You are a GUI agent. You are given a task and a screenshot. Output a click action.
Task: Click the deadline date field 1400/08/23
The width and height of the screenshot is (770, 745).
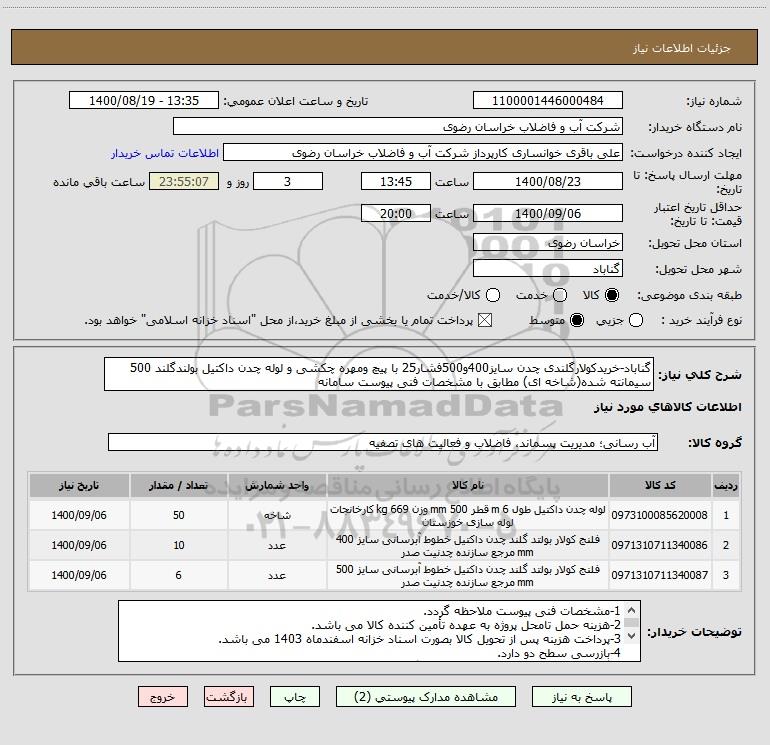pos(548,181)
